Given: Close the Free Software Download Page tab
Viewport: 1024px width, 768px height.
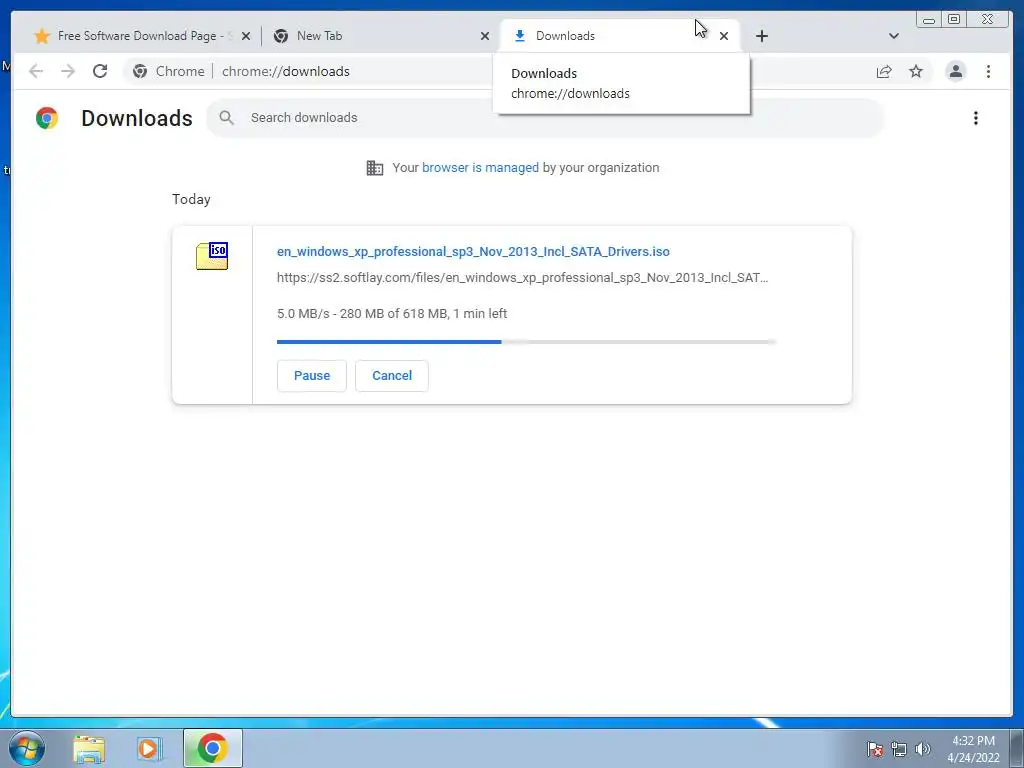Looking at the screenshot, I should click(246, 37).
